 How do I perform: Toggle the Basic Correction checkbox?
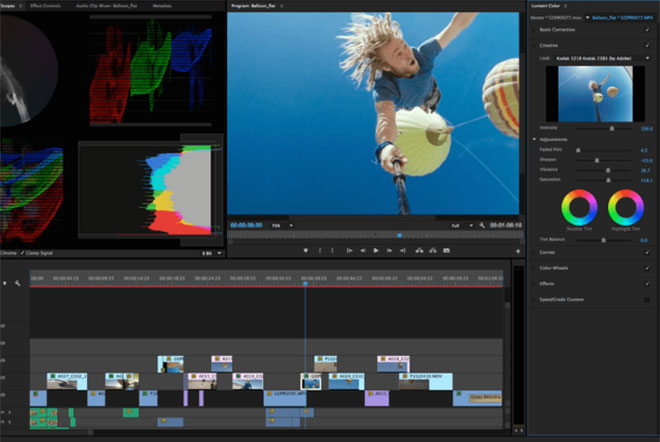[647, 29]
